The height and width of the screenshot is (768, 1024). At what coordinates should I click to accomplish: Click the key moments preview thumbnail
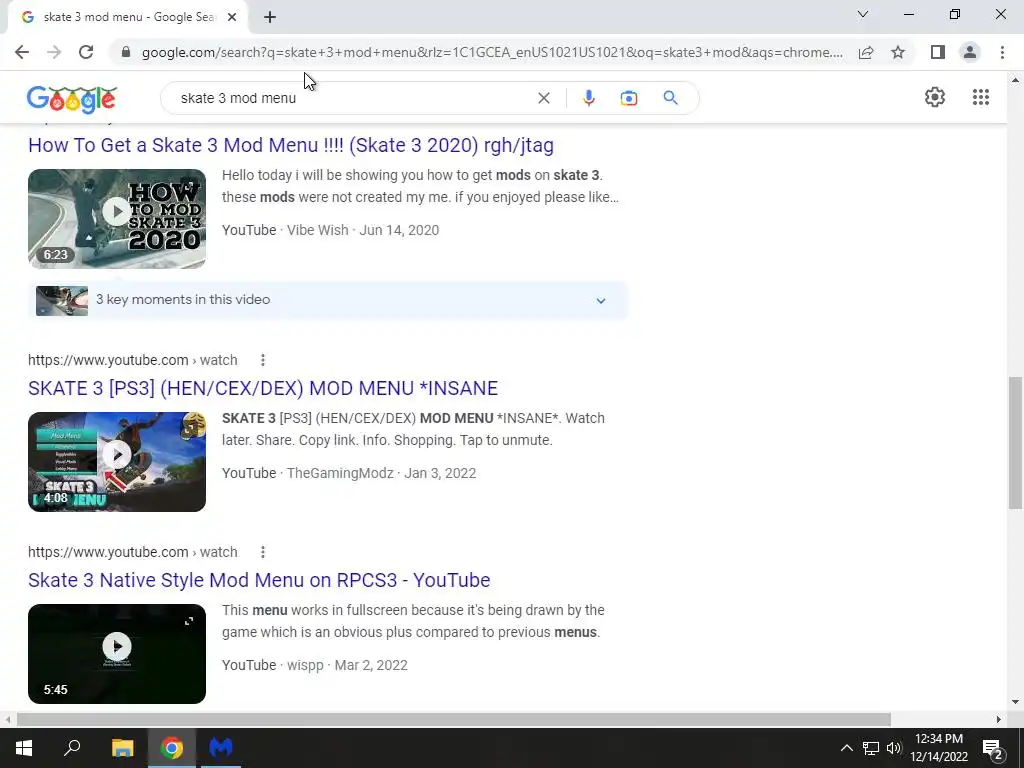click(62, 300)
